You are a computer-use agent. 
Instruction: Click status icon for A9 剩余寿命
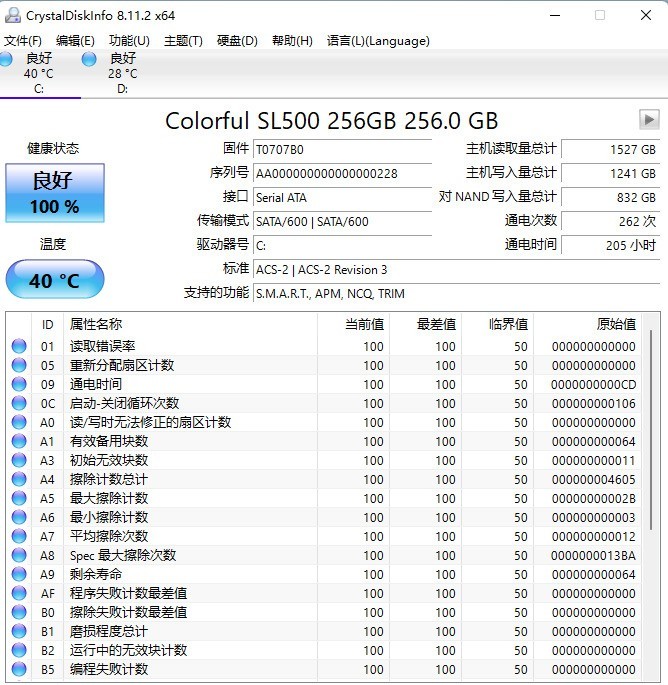point(19,574)
